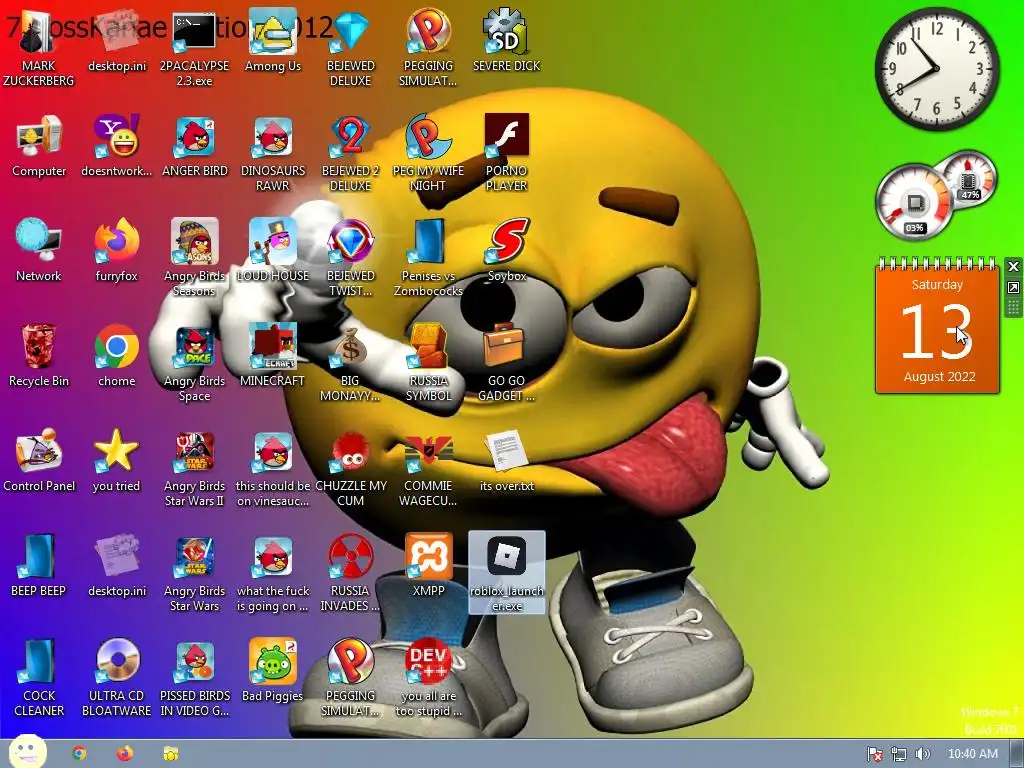This screenshot has height=768, width=1024.
Task: Open Angry Birds Star Wars II
Action: [195, 468]
